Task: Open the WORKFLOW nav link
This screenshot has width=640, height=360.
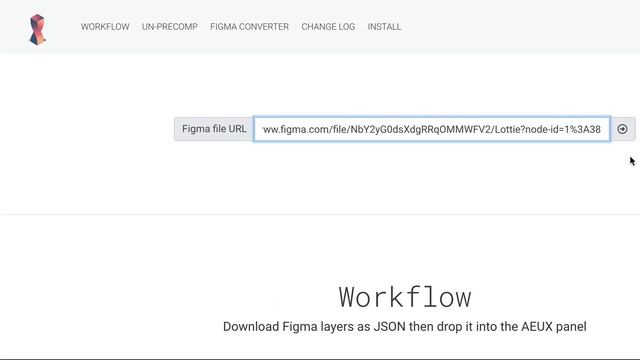Action: coord(105,27)
